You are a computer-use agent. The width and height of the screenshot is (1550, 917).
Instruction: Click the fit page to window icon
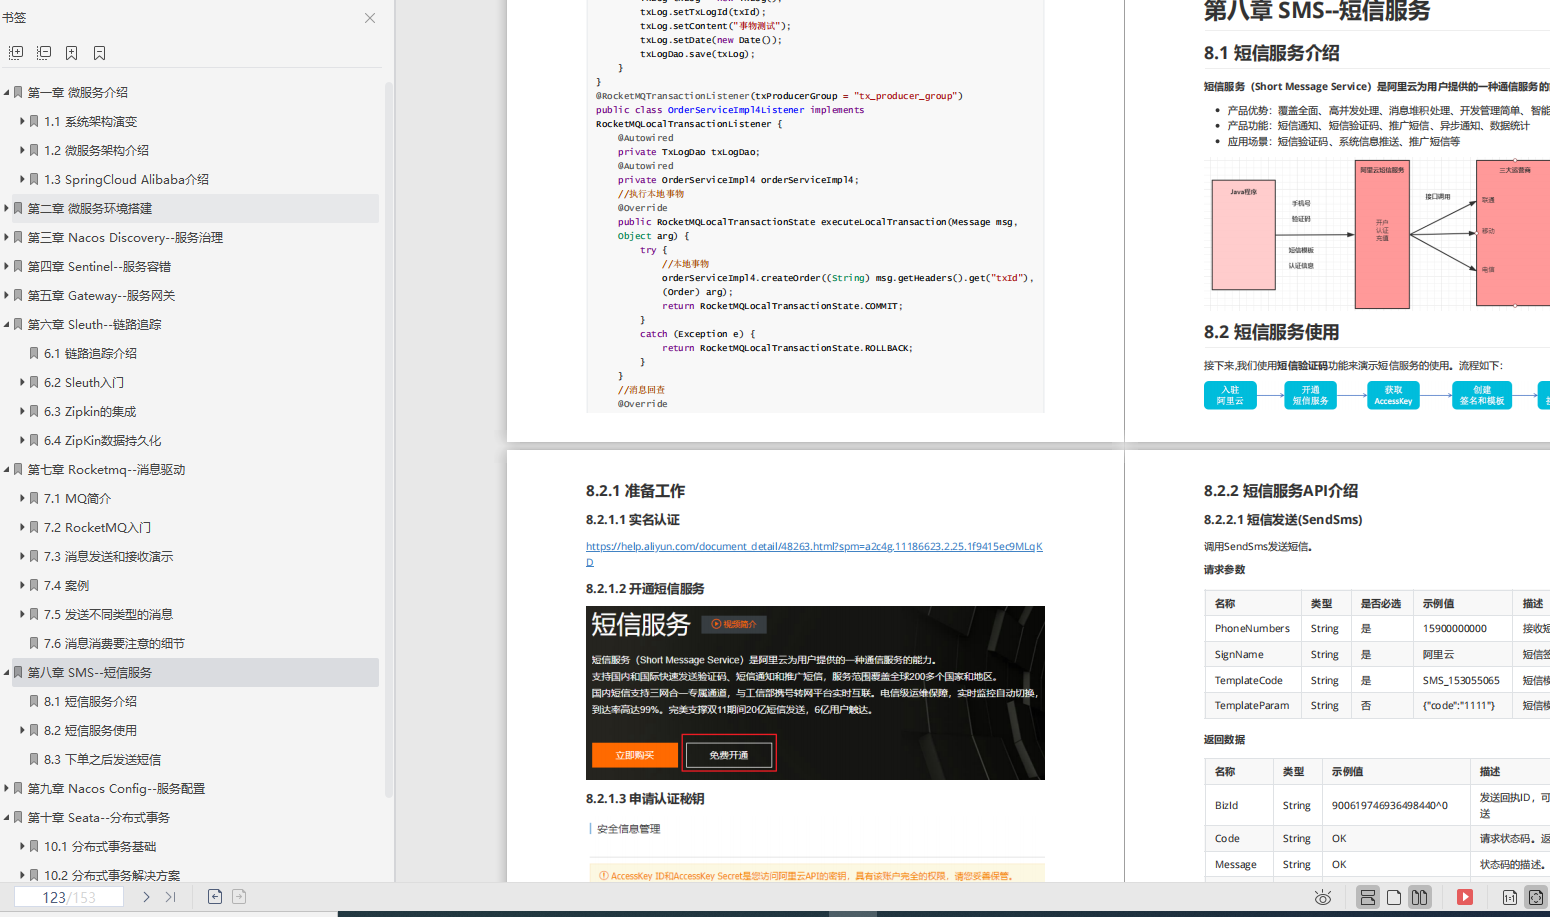coord(1536,897)
